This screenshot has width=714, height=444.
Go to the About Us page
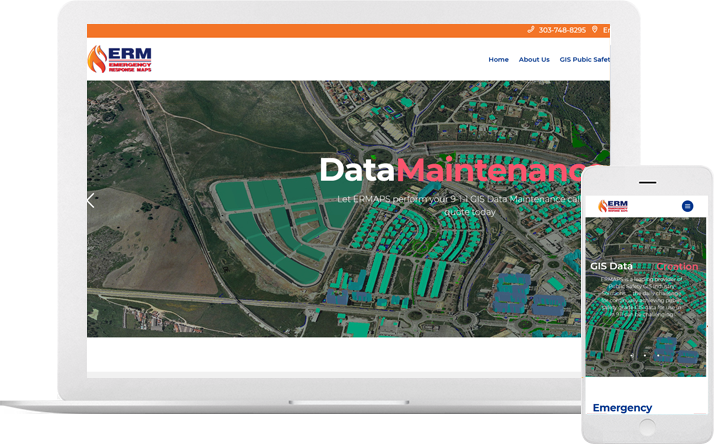pos(534,60)
